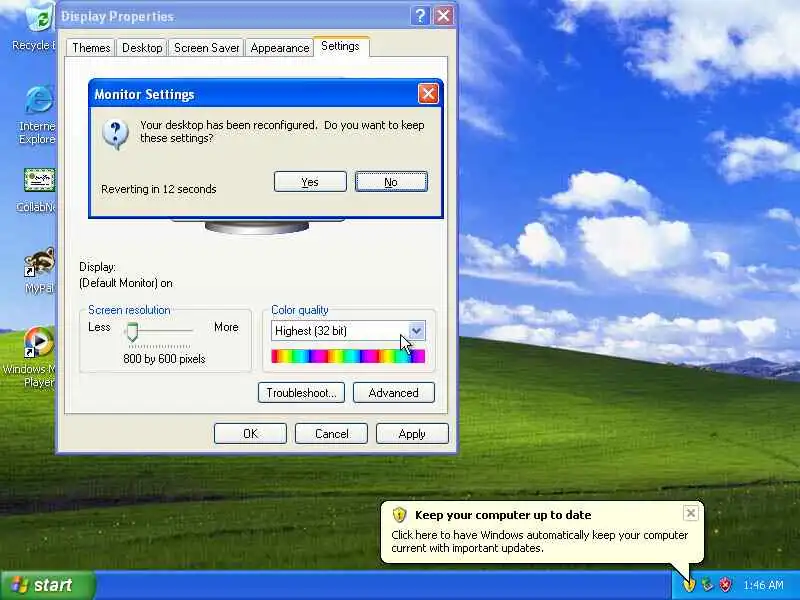This screenshot has width=800, height=600.
Task: Click Yes to keep display settings
Action: [x=310, y=182]
